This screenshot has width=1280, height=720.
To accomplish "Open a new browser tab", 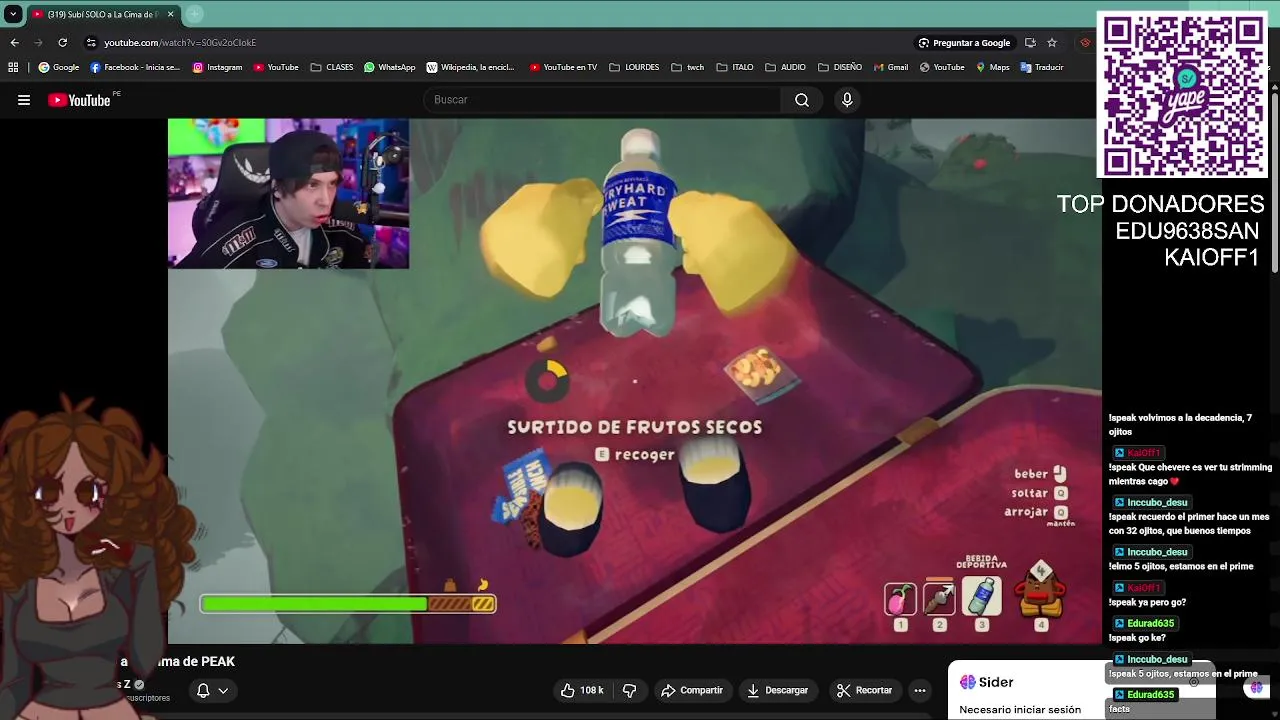I will tap(194, 14).
